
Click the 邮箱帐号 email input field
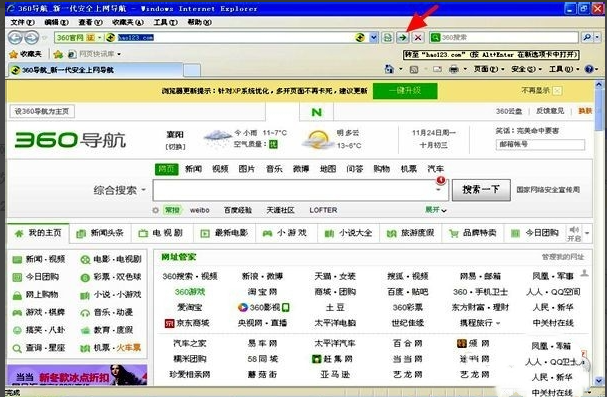(x=540, y=145)
